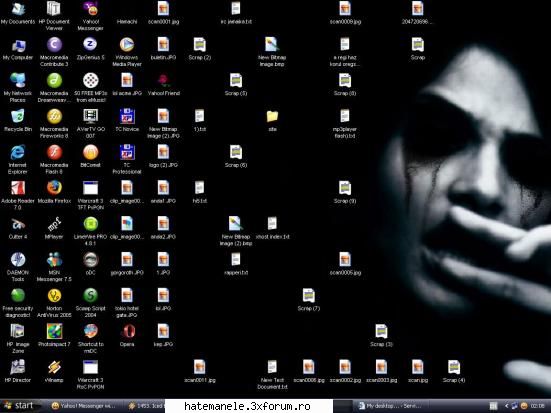Open the site folder
551x413 pixels.
tap(272, 121)
